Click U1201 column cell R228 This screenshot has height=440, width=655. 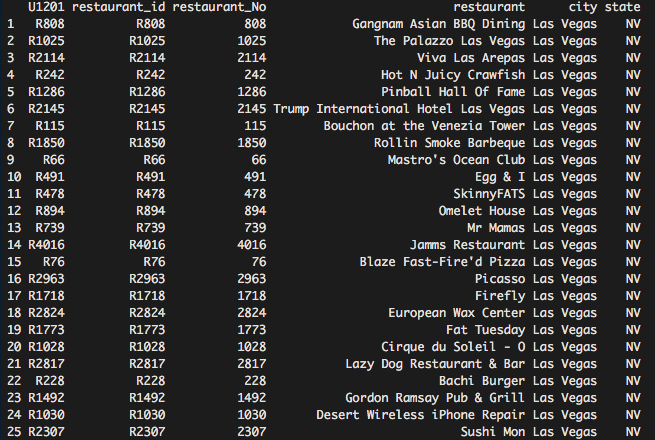tap(50, 382)
